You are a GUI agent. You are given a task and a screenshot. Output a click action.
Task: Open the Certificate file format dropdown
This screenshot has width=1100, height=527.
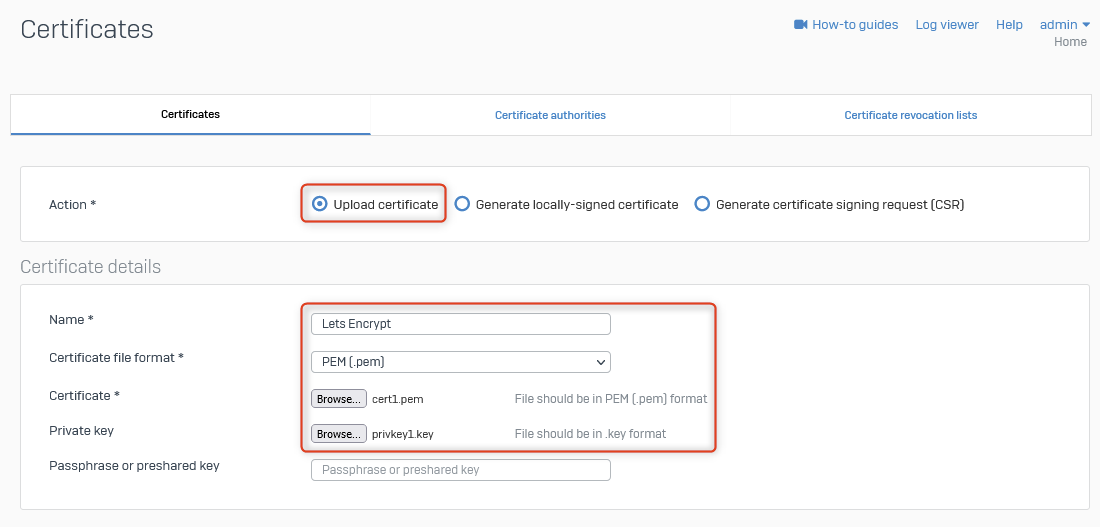[460, 362]
